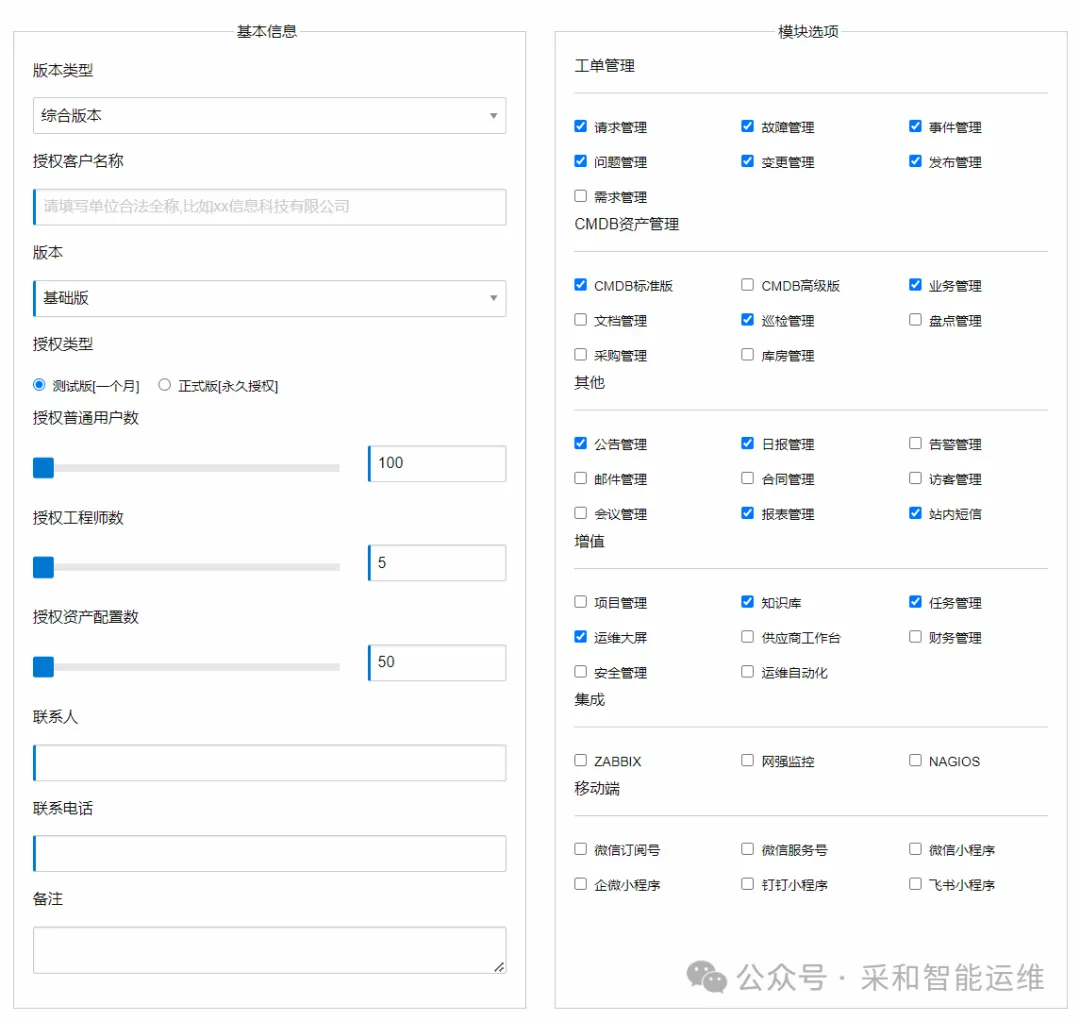The height and width of the screenshot is (1021, 1080).
Task: Enable the 安全管理 checkbox
Action: pyautogui.click(x=581, y=672)
